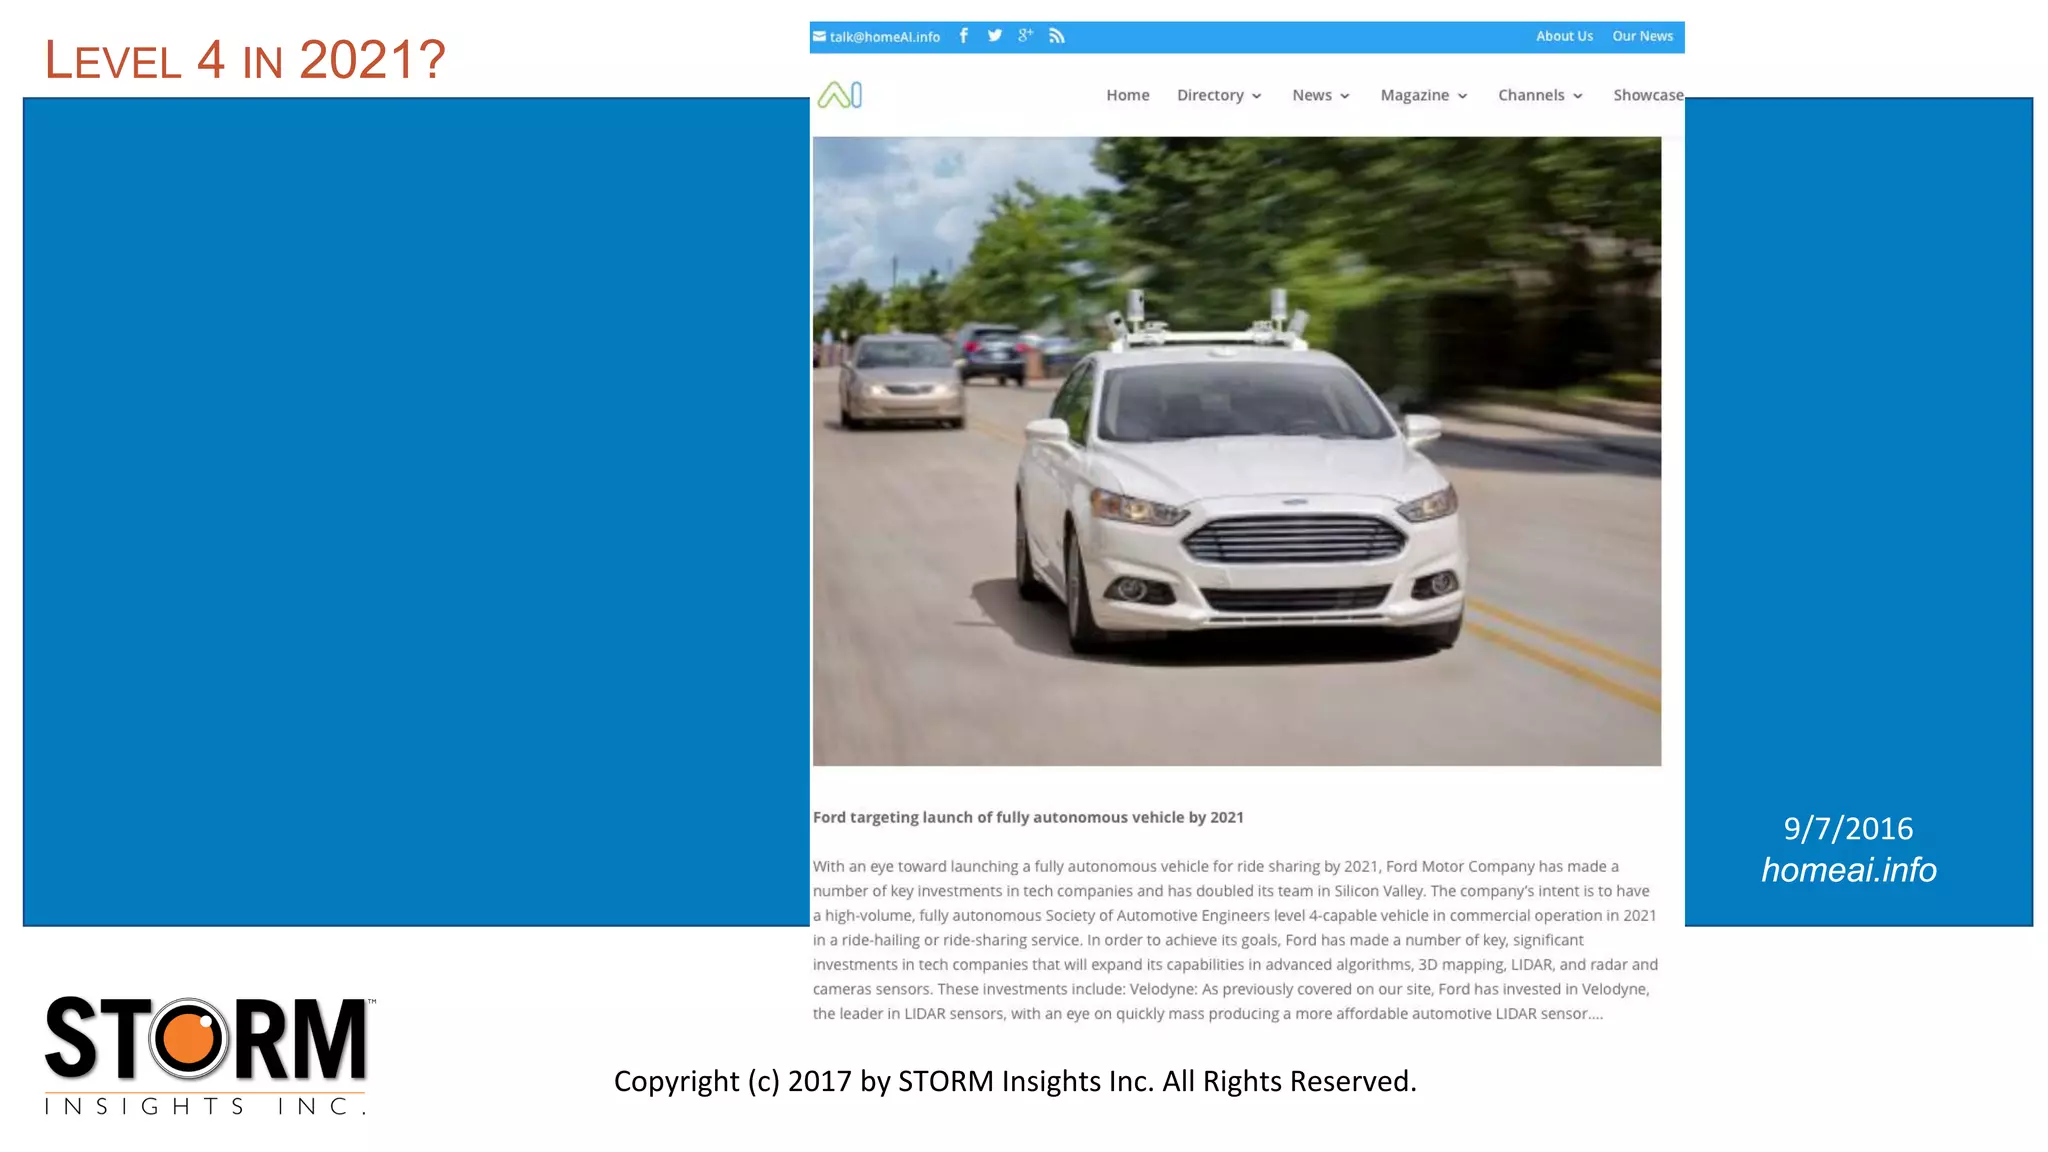
Task: Click the homeAI site logo
Action: point(840,95)
